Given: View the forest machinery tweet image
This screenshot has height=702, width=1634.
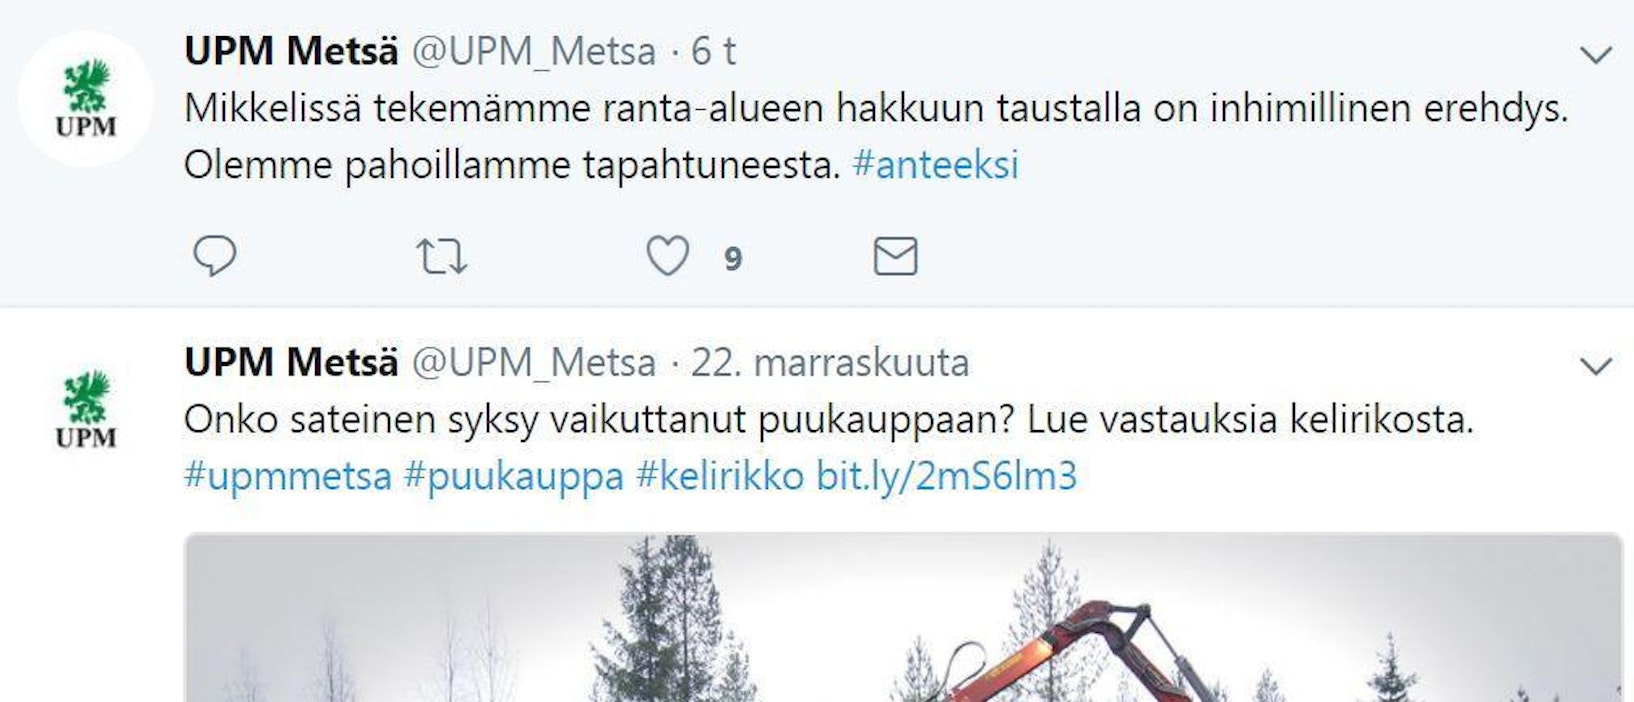Looking at the screenshot, I should pos(903,618).
